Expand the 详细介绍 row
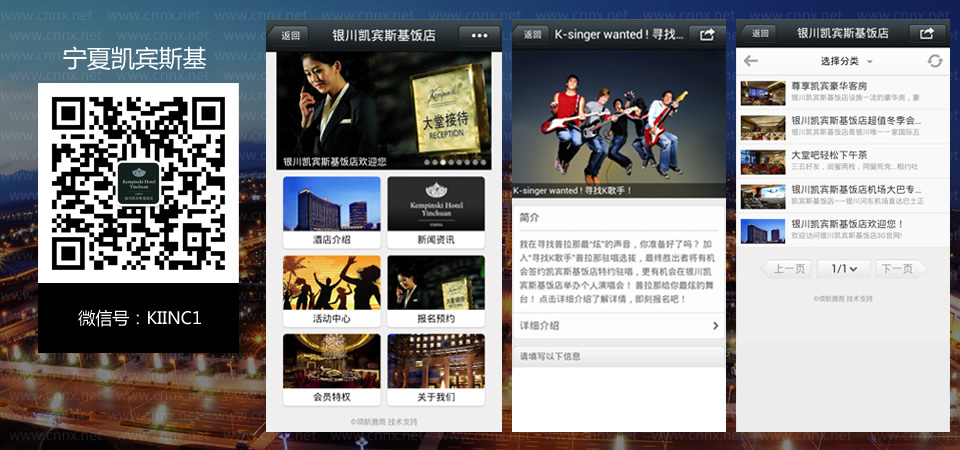 [x=618, y=326]
